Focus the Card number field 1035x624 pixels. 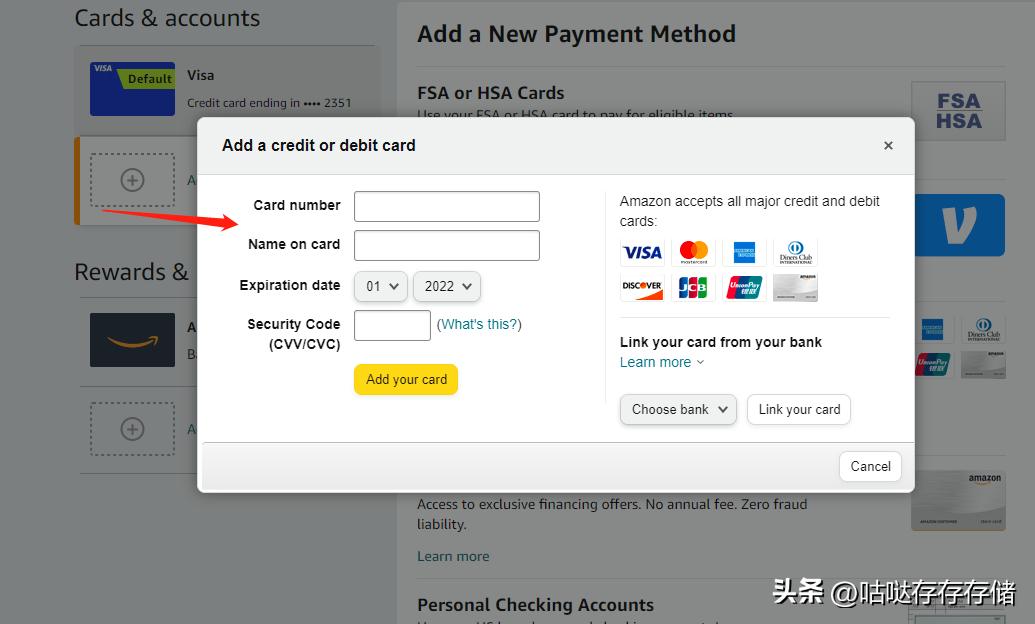(447, 206)
